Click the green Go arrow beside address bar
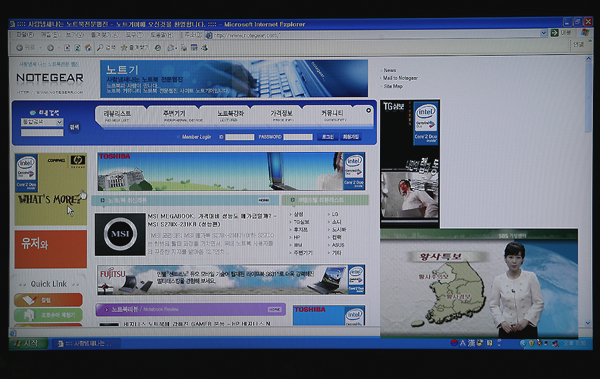 point(554,33)
